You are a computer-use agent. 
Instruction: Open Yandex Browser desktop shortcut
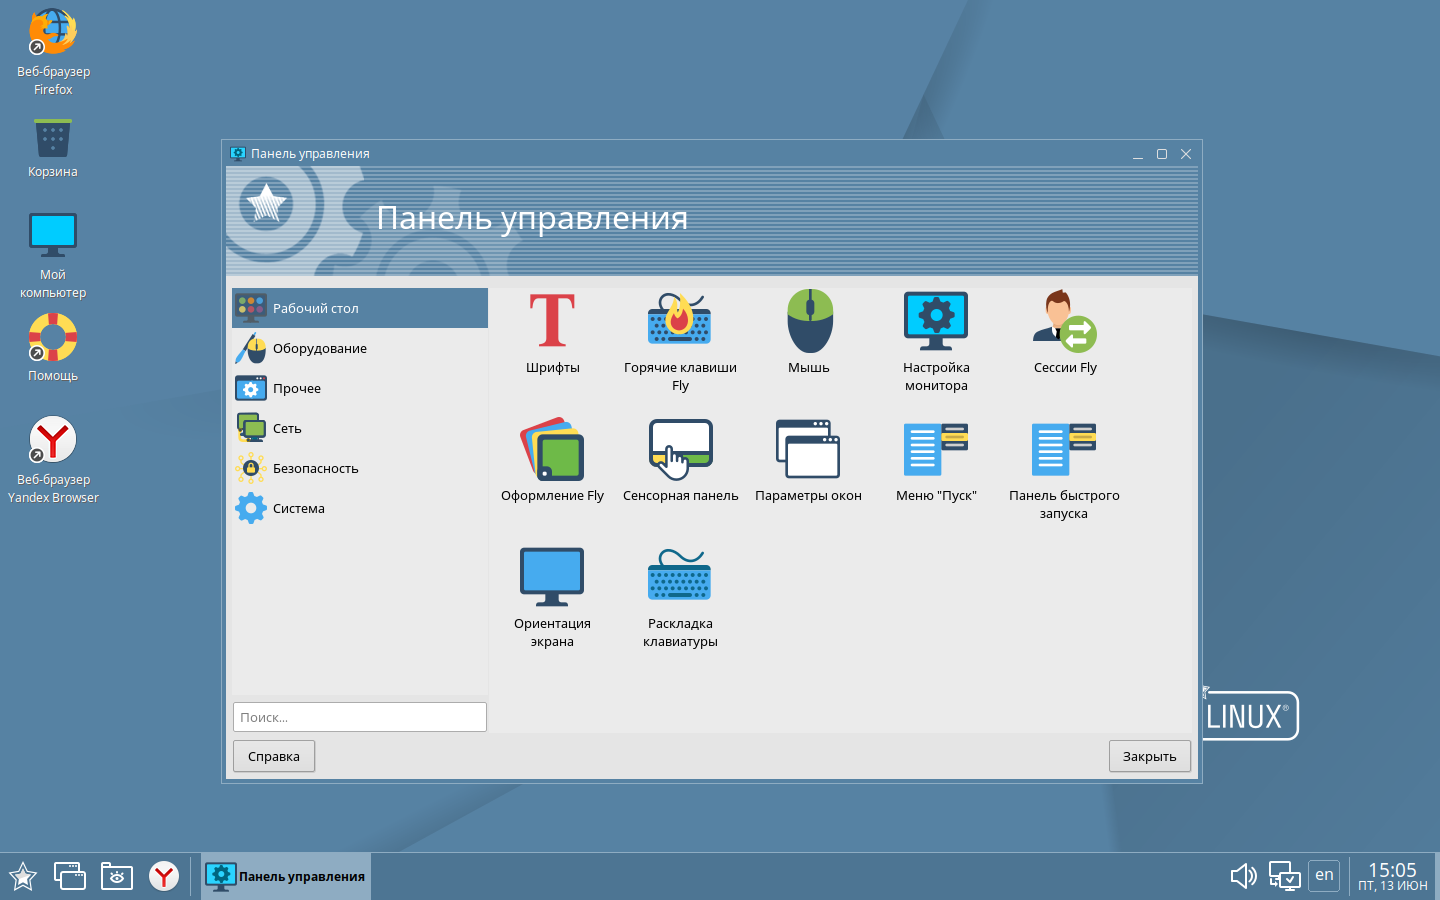[53, 460]
